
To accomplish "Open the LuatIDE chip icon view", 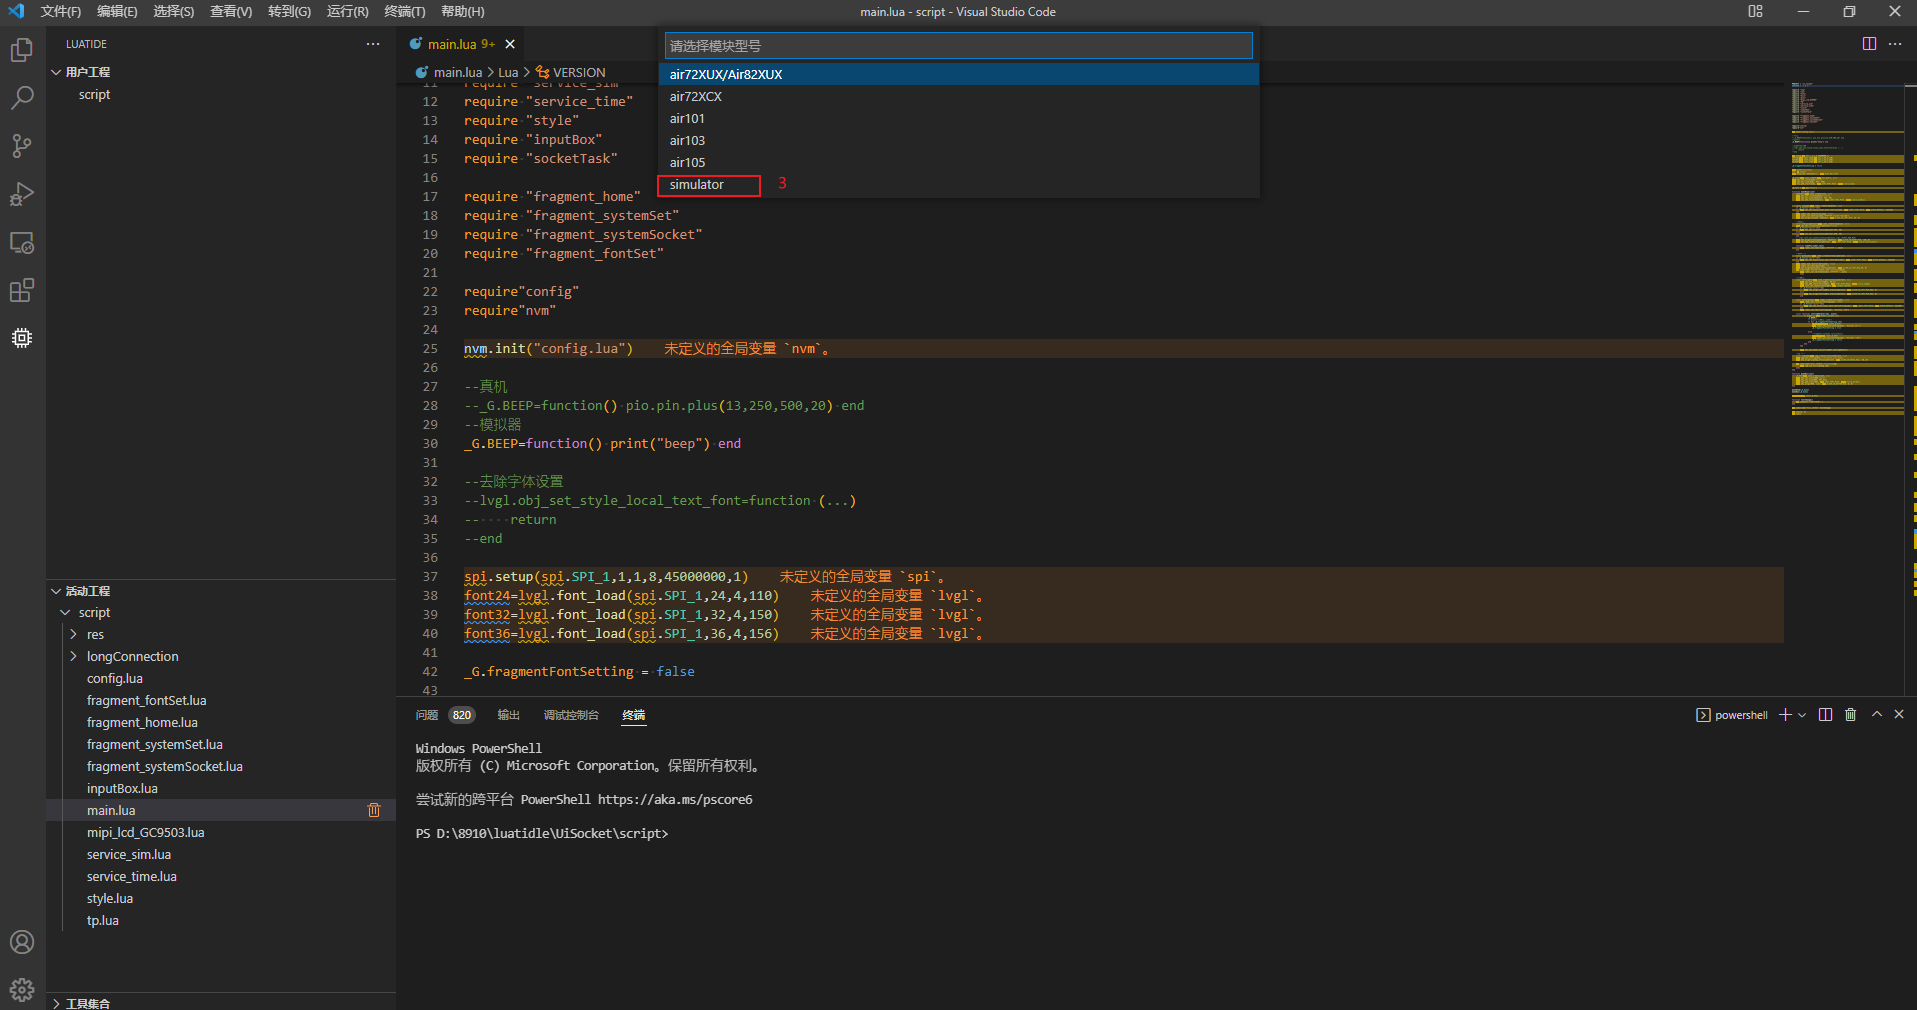I will coord(22,338).
